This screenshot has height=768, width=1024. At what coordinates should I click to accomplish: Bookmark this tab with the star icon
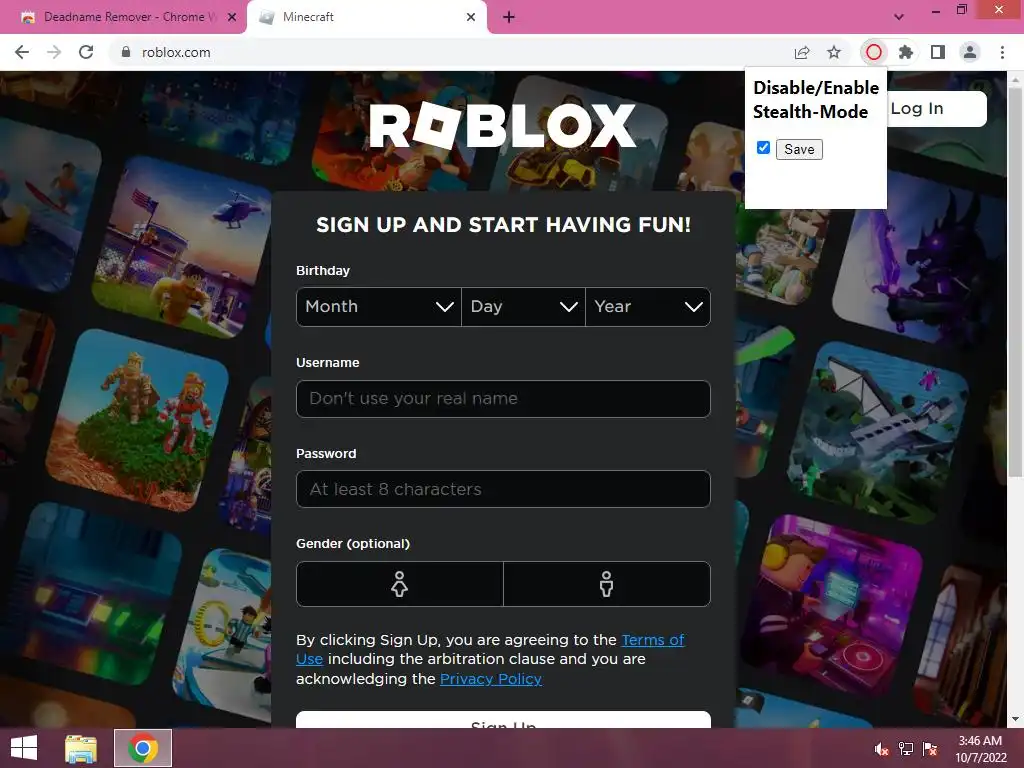click(x=834, y=52)
